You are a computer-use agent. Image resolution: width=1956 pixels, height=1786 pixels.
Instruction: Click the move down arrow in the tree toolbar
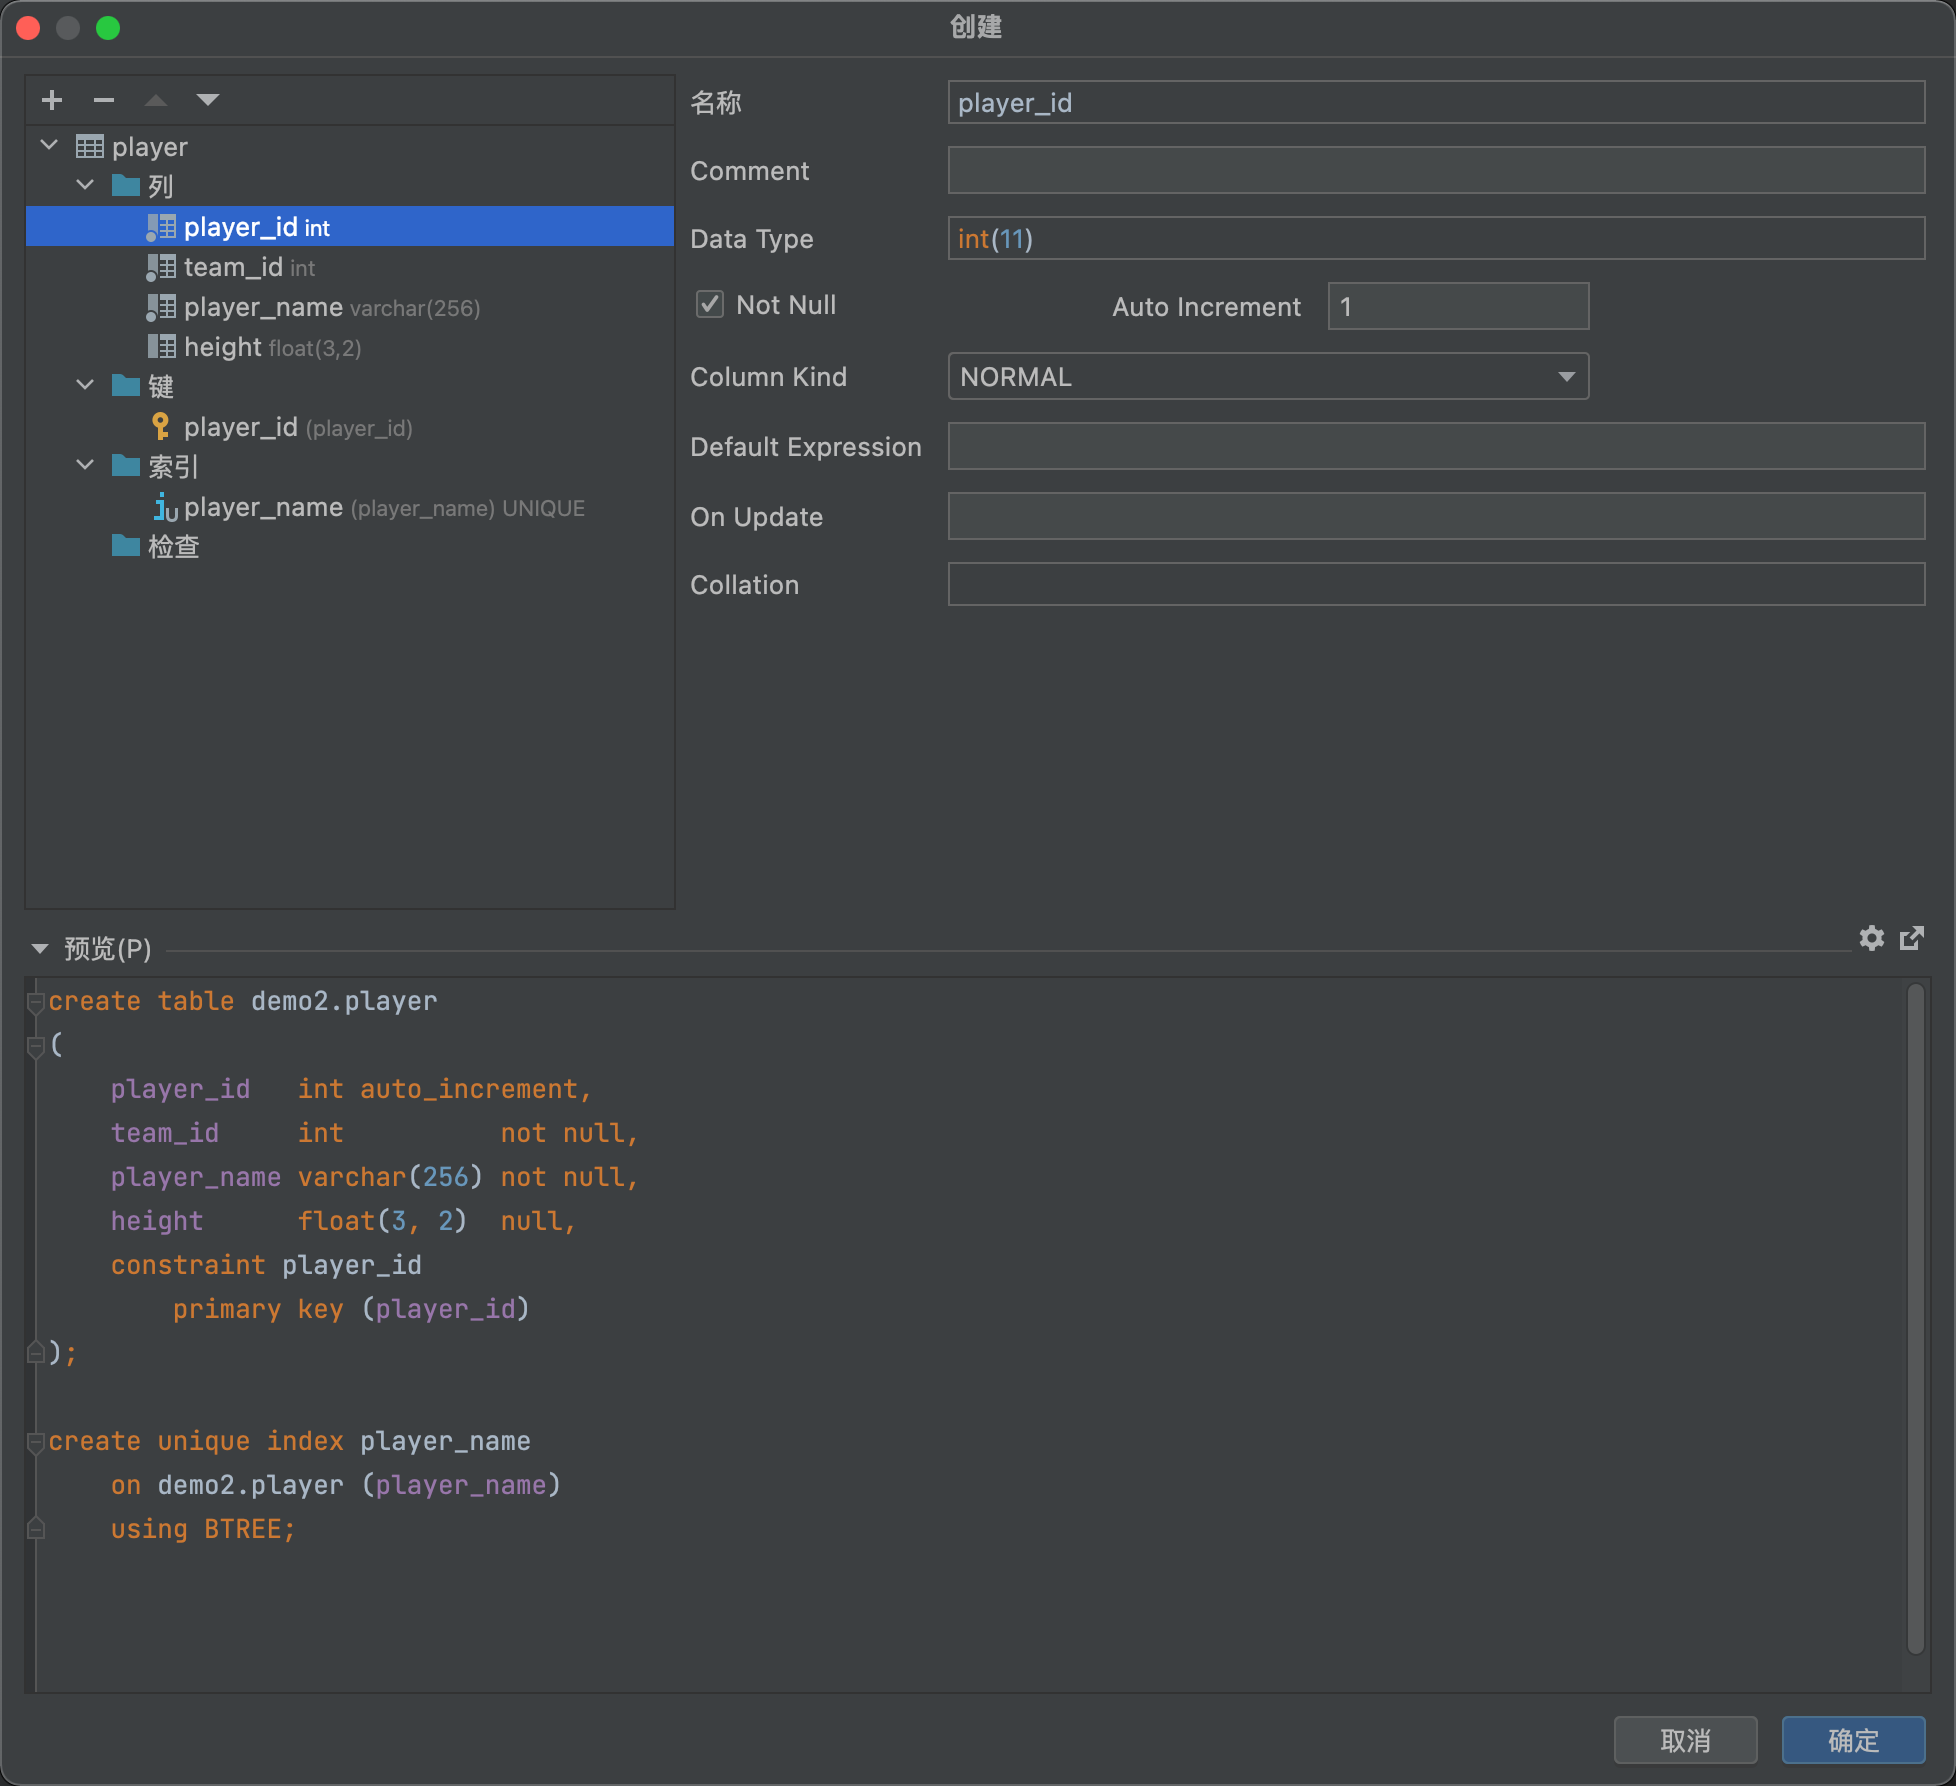[x=208, y=100]
